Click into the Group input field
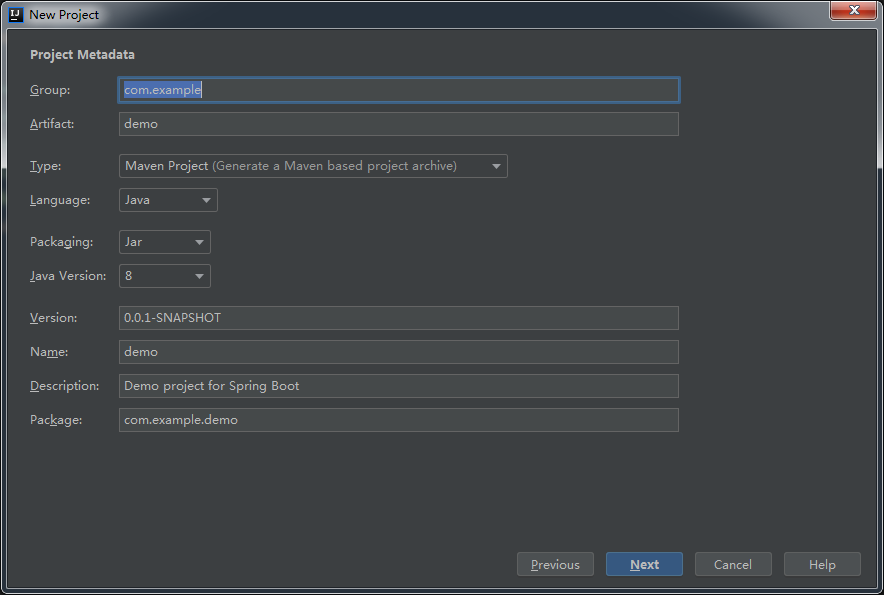The width and height of the screenshot is (884, 595). point(400,89)
